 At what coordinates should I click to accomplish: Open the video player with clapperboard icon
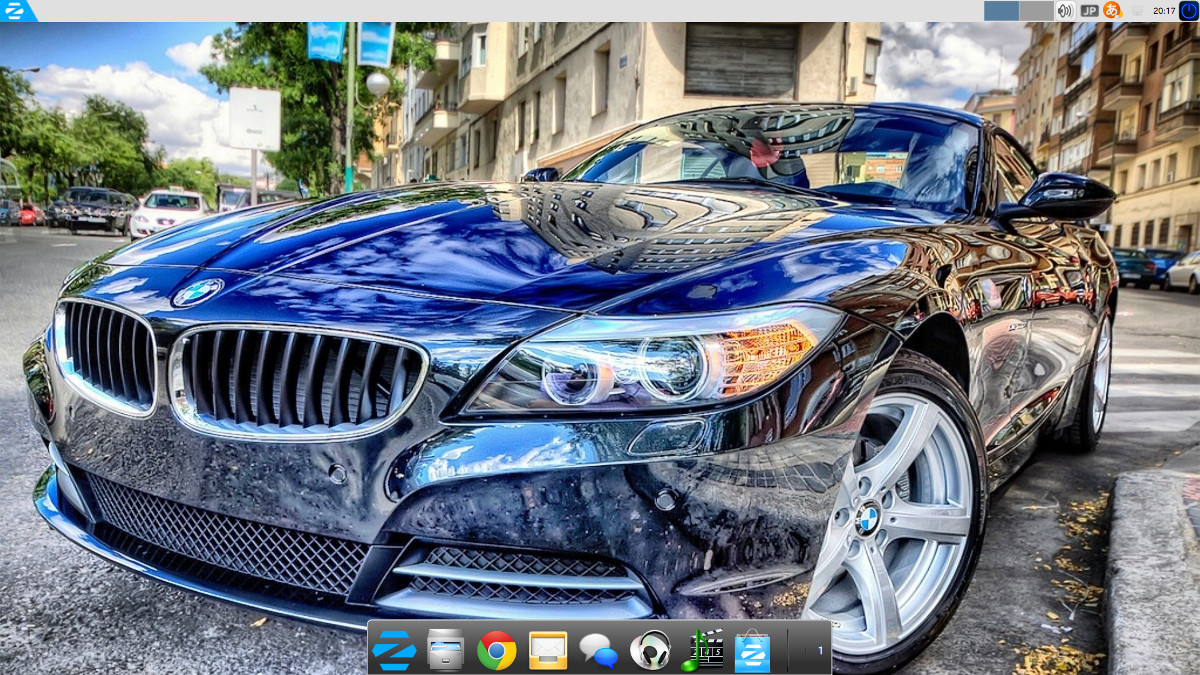pos(702,650)
